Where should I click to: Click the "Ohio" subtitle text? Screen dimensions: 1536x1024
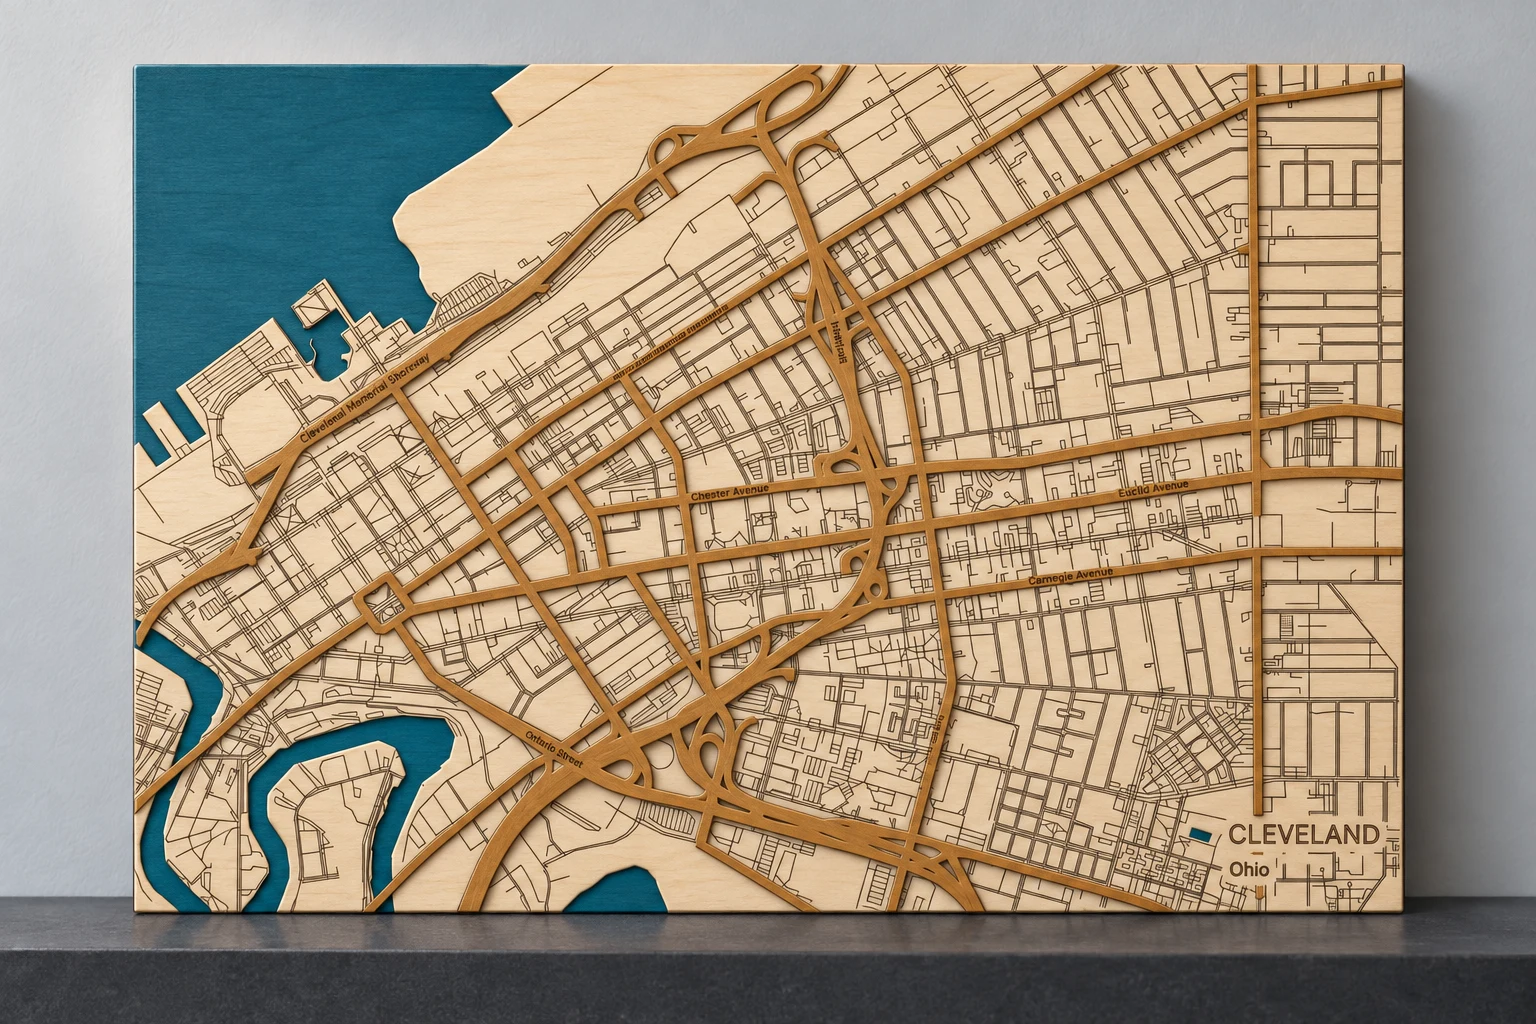point(1250,869)
